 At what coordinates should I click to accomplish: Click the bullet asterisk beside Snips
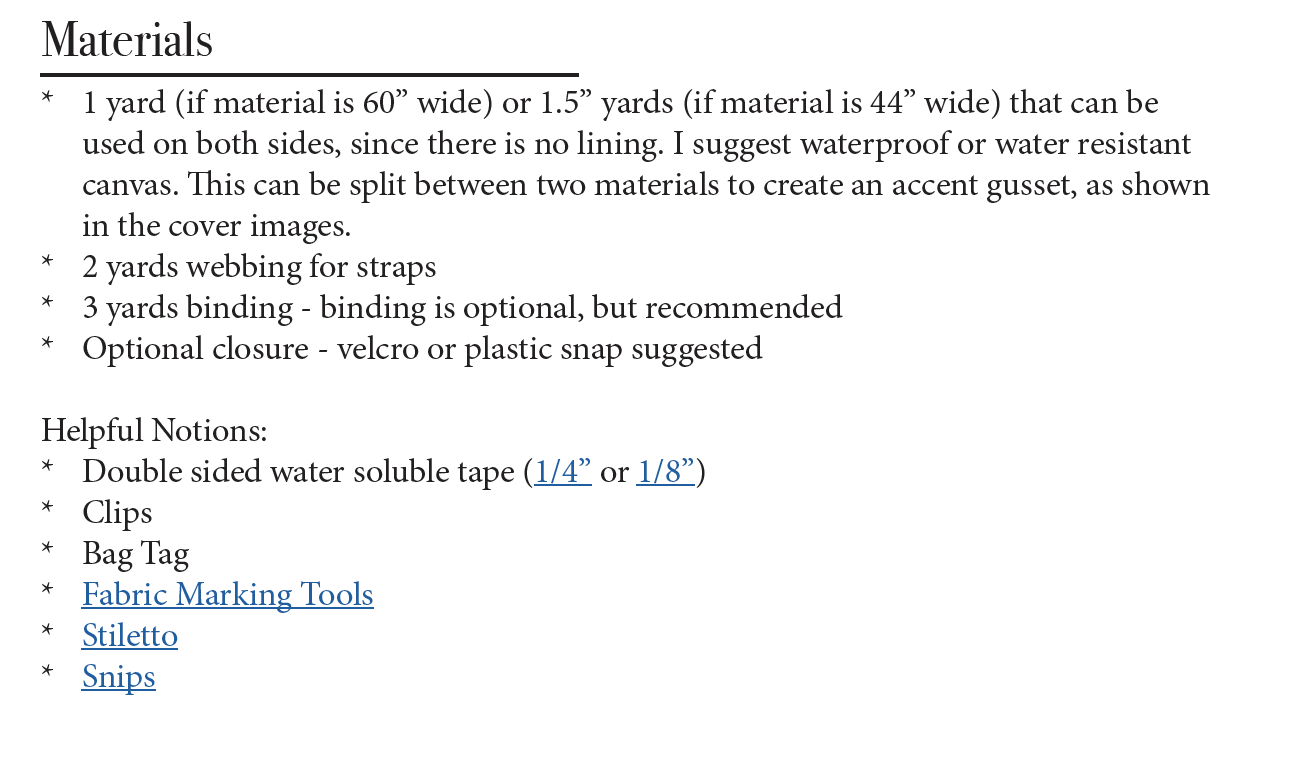point(47,673)
